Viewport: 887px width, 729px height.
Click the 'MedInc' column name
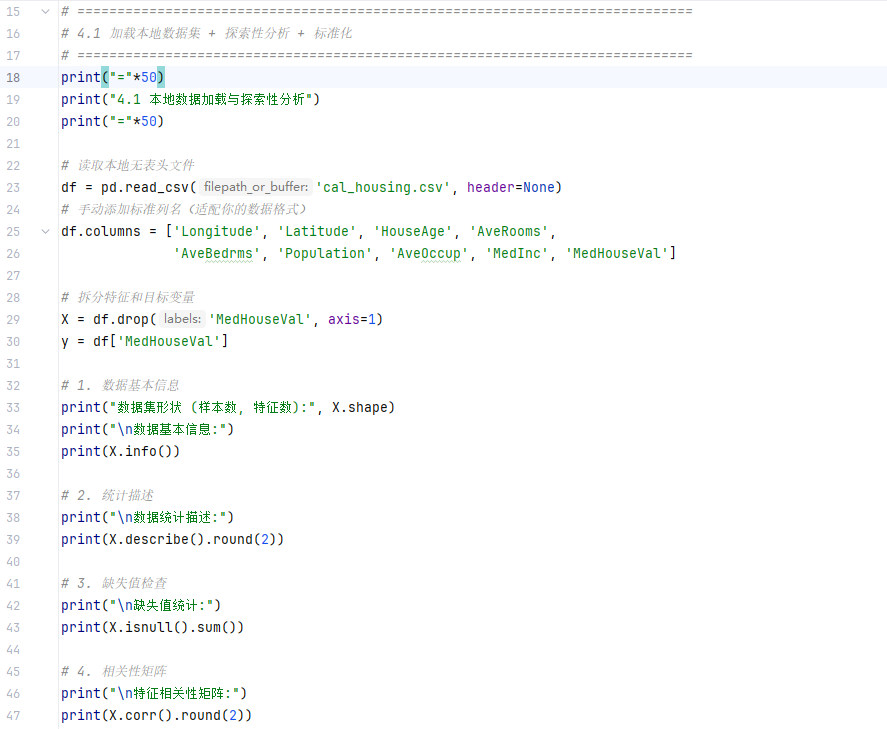click(517, 253)
